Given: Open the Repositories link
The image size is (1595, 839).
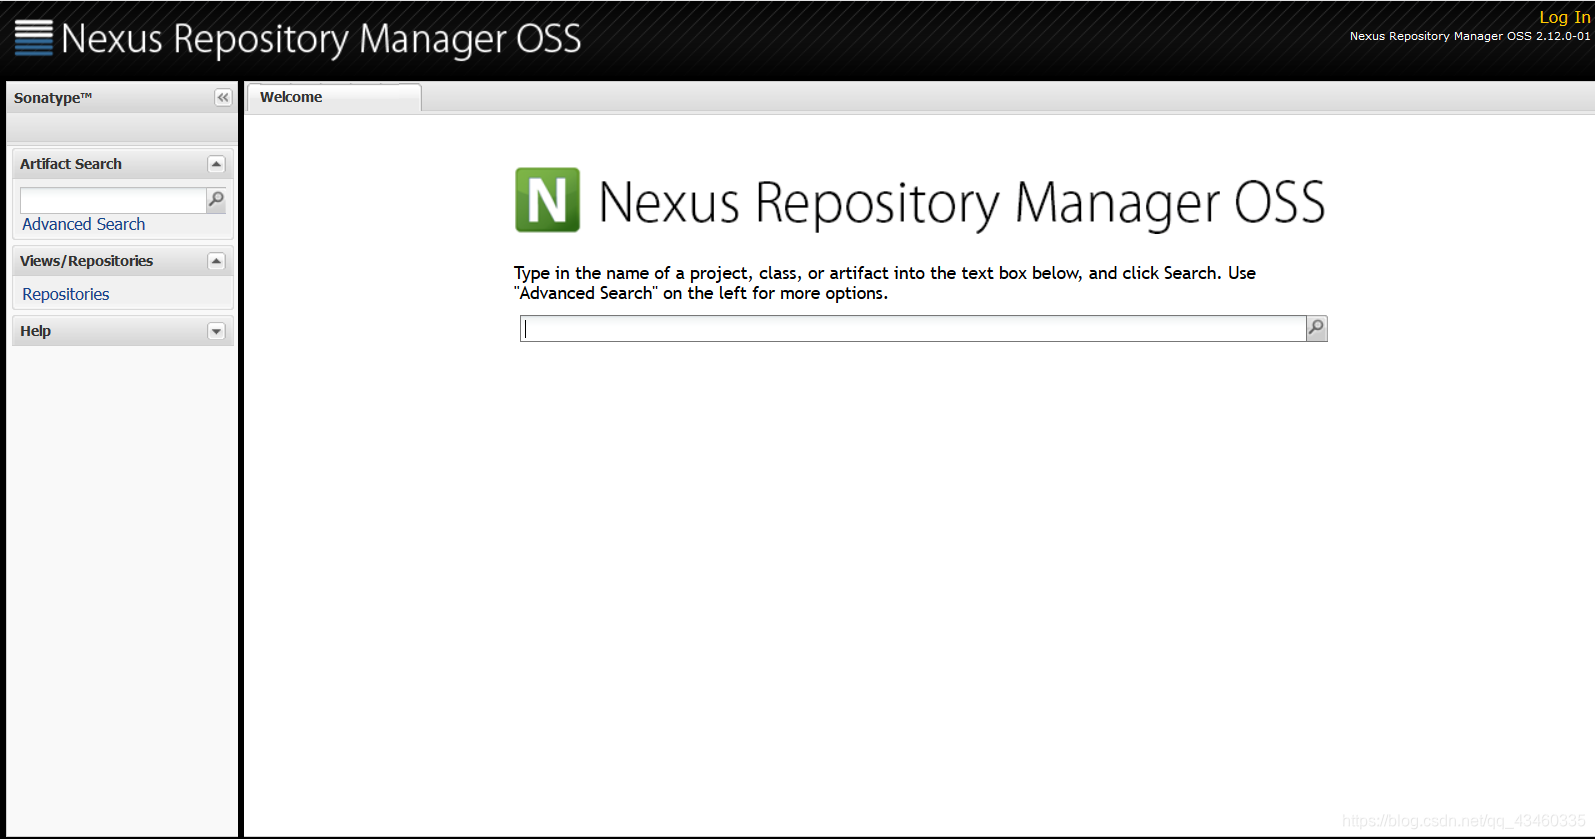Looking at the screenshot, I should tap(66, 294).
